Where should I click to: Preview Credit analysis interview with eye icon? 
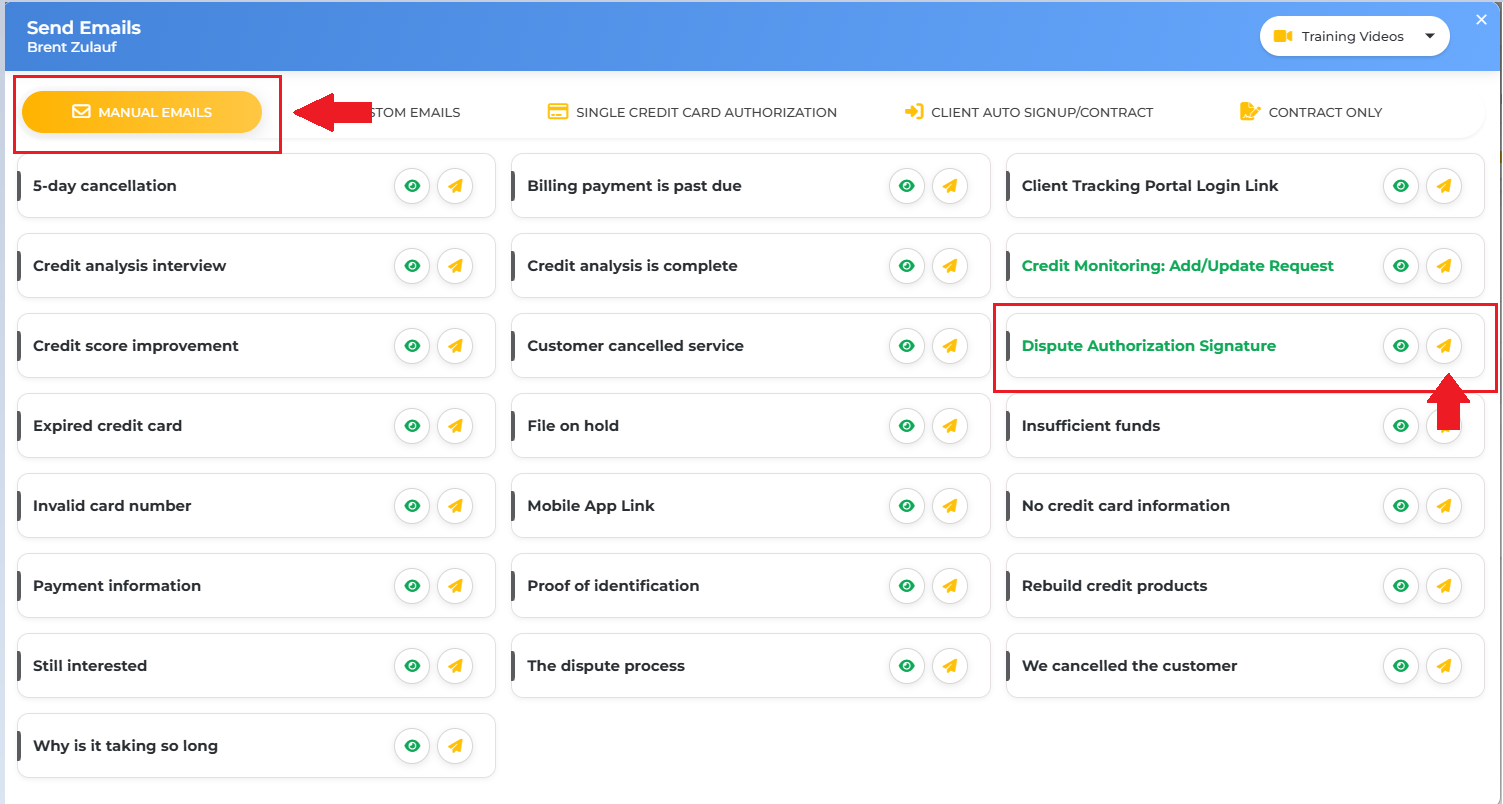point(412,266)
